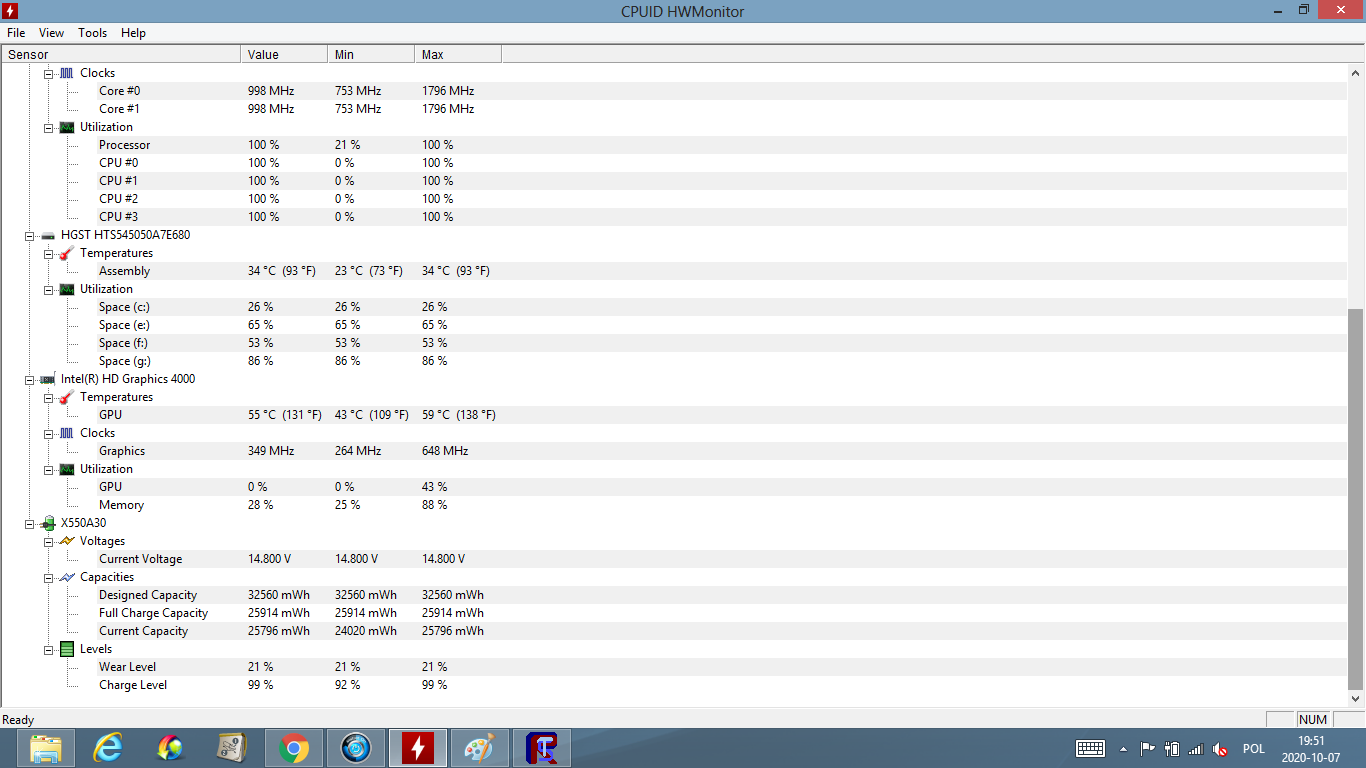This screenshot has height=768, width=1366.
Task: Click the battery icon beside X550A30
Action: pos(47,523)
